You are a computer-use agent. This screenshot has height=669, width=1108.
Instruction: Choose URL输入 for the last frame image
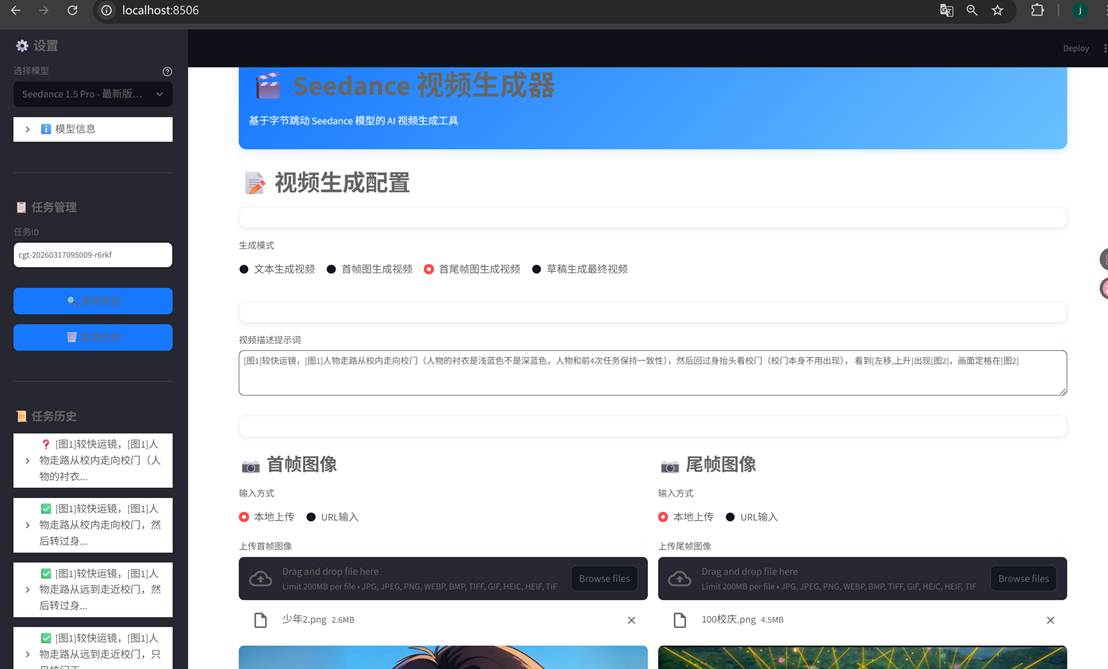point(752,517)
